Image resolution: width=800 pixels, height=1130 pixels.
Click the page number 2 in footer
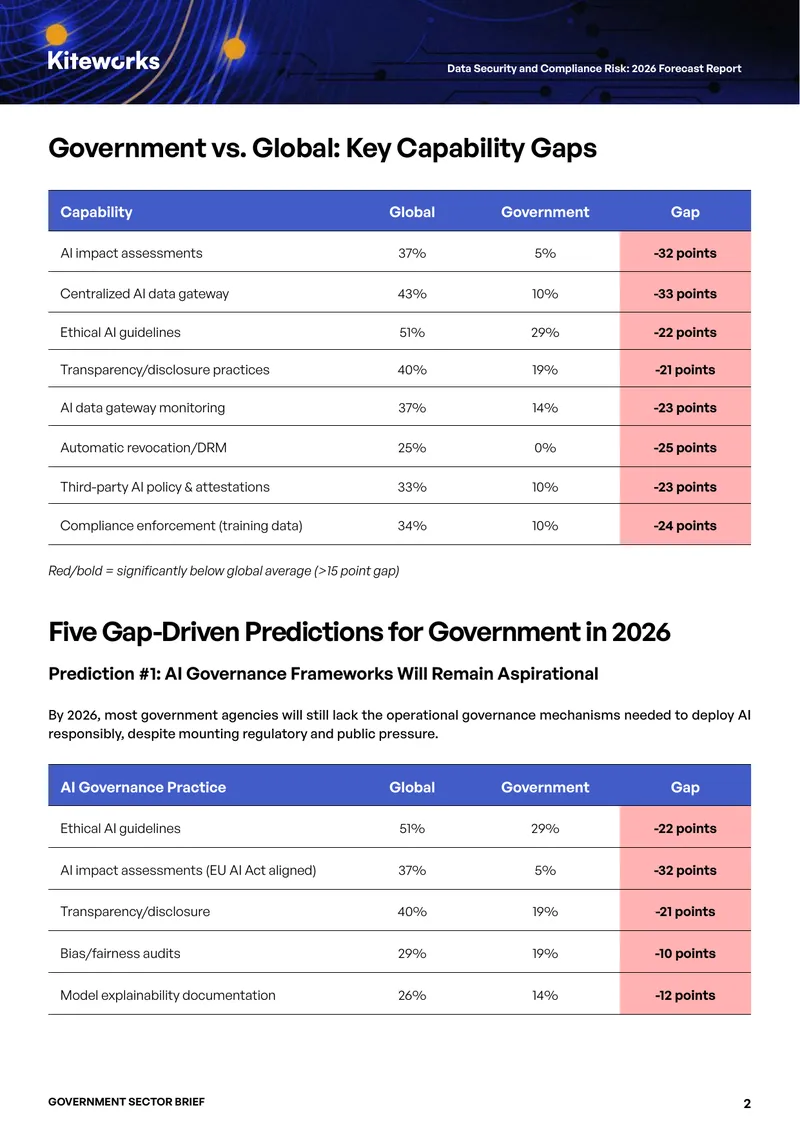tap(747, 1103)
